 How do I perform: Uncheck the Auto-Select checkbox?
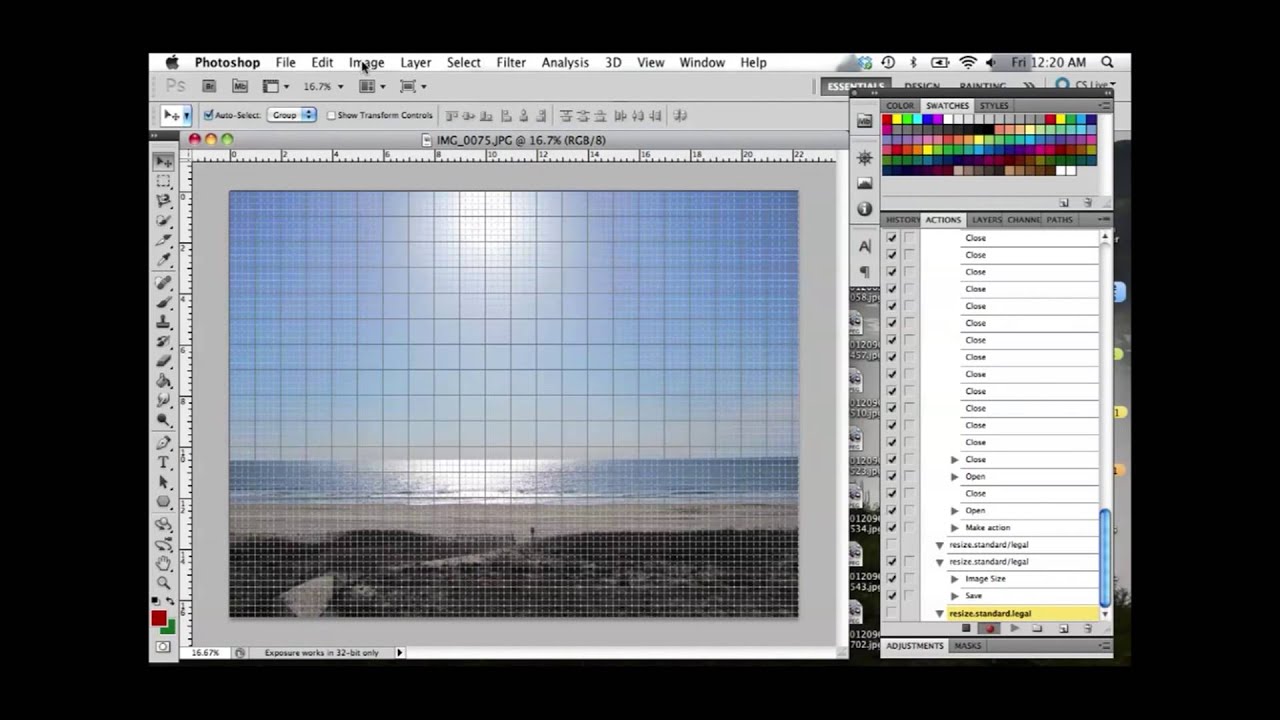[208, 115]
